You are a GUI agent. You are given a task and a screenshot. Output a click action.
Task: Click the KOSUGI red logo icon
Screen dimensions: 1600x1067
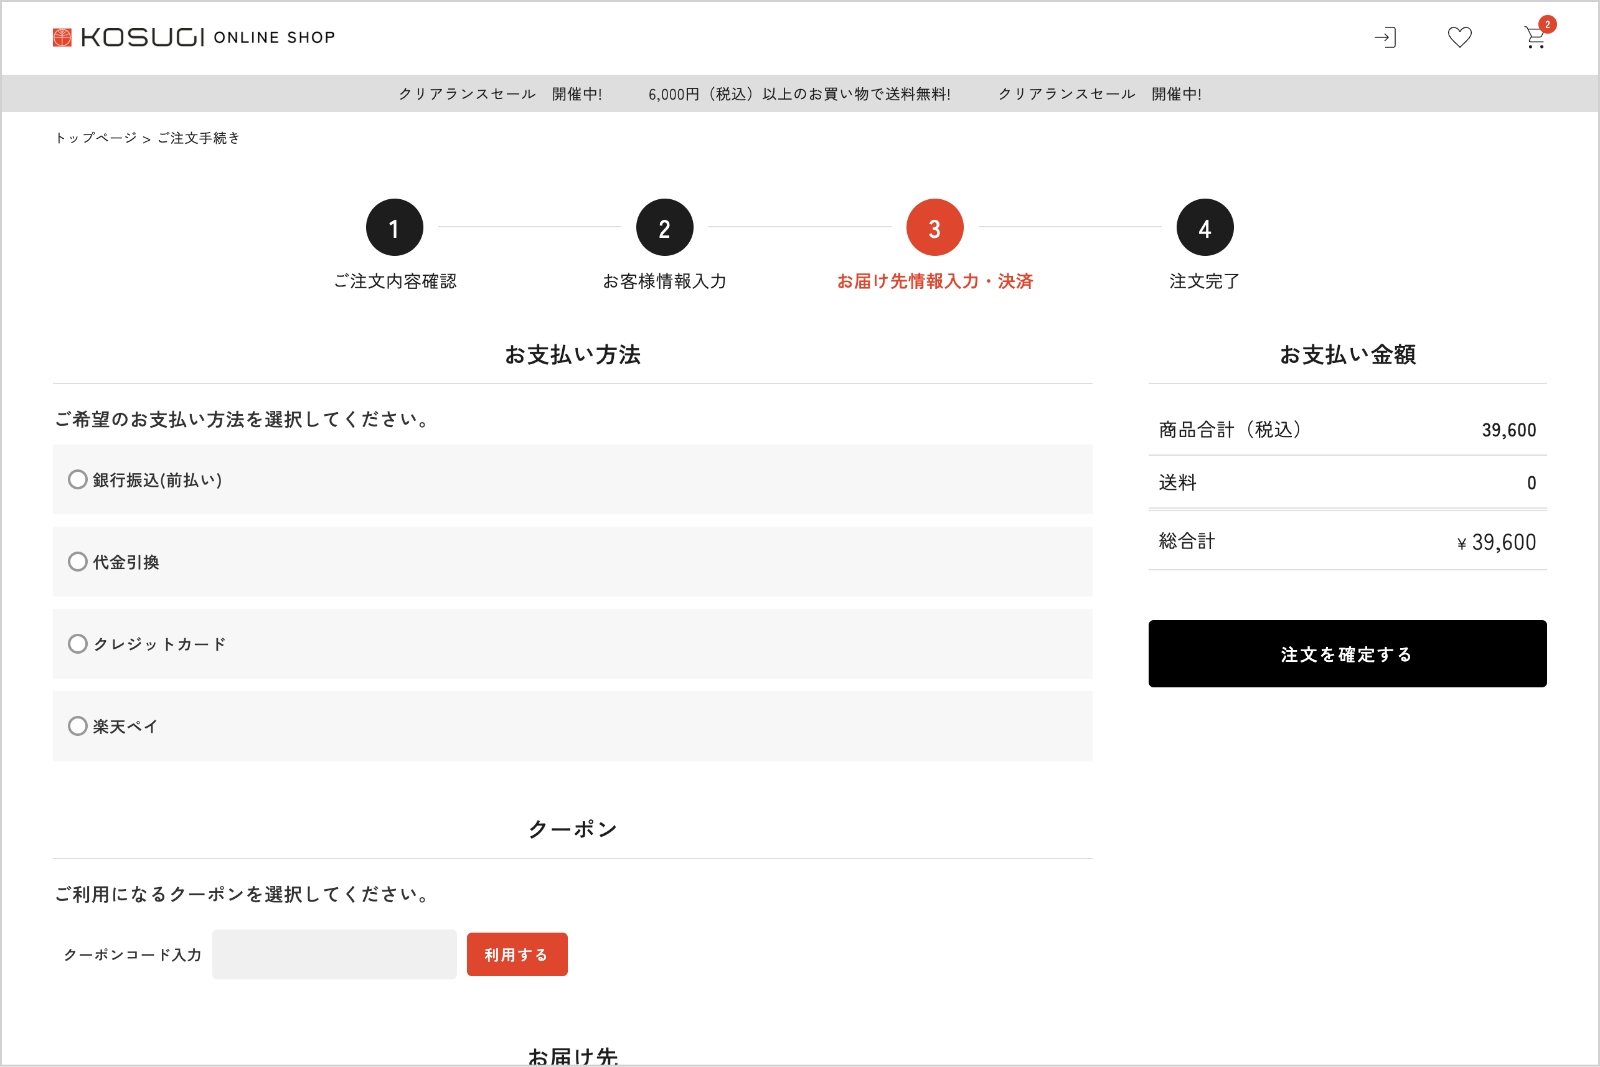tap(62, 38)
